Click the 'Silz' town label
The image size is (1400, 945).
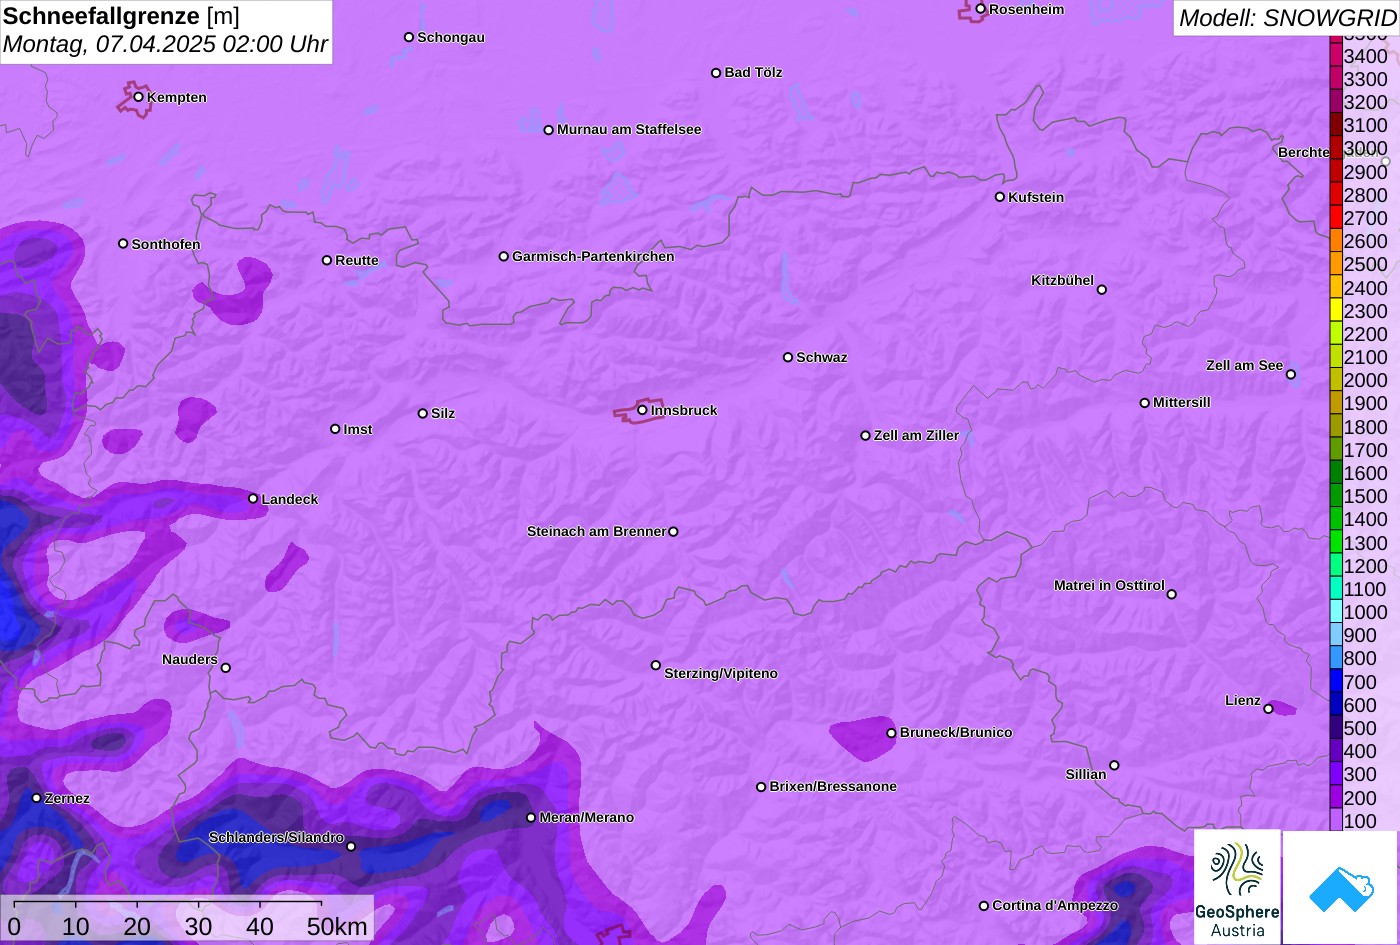(443, 413)
